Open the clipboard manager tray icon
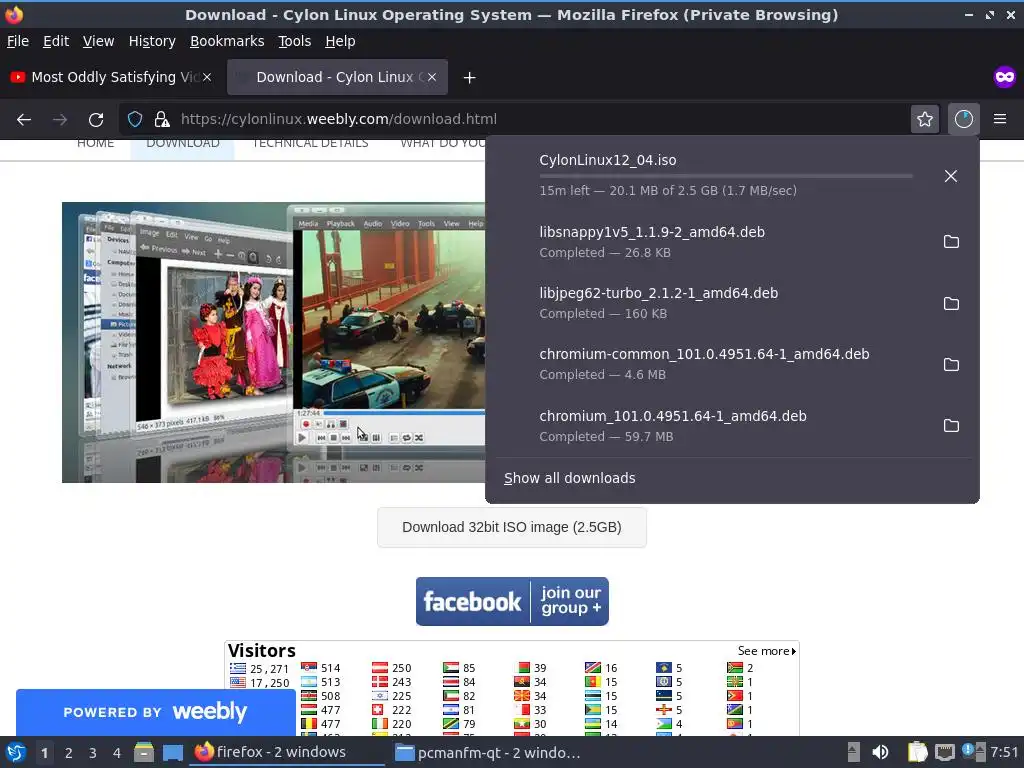1024x768 pixels. tap(917, 752)
